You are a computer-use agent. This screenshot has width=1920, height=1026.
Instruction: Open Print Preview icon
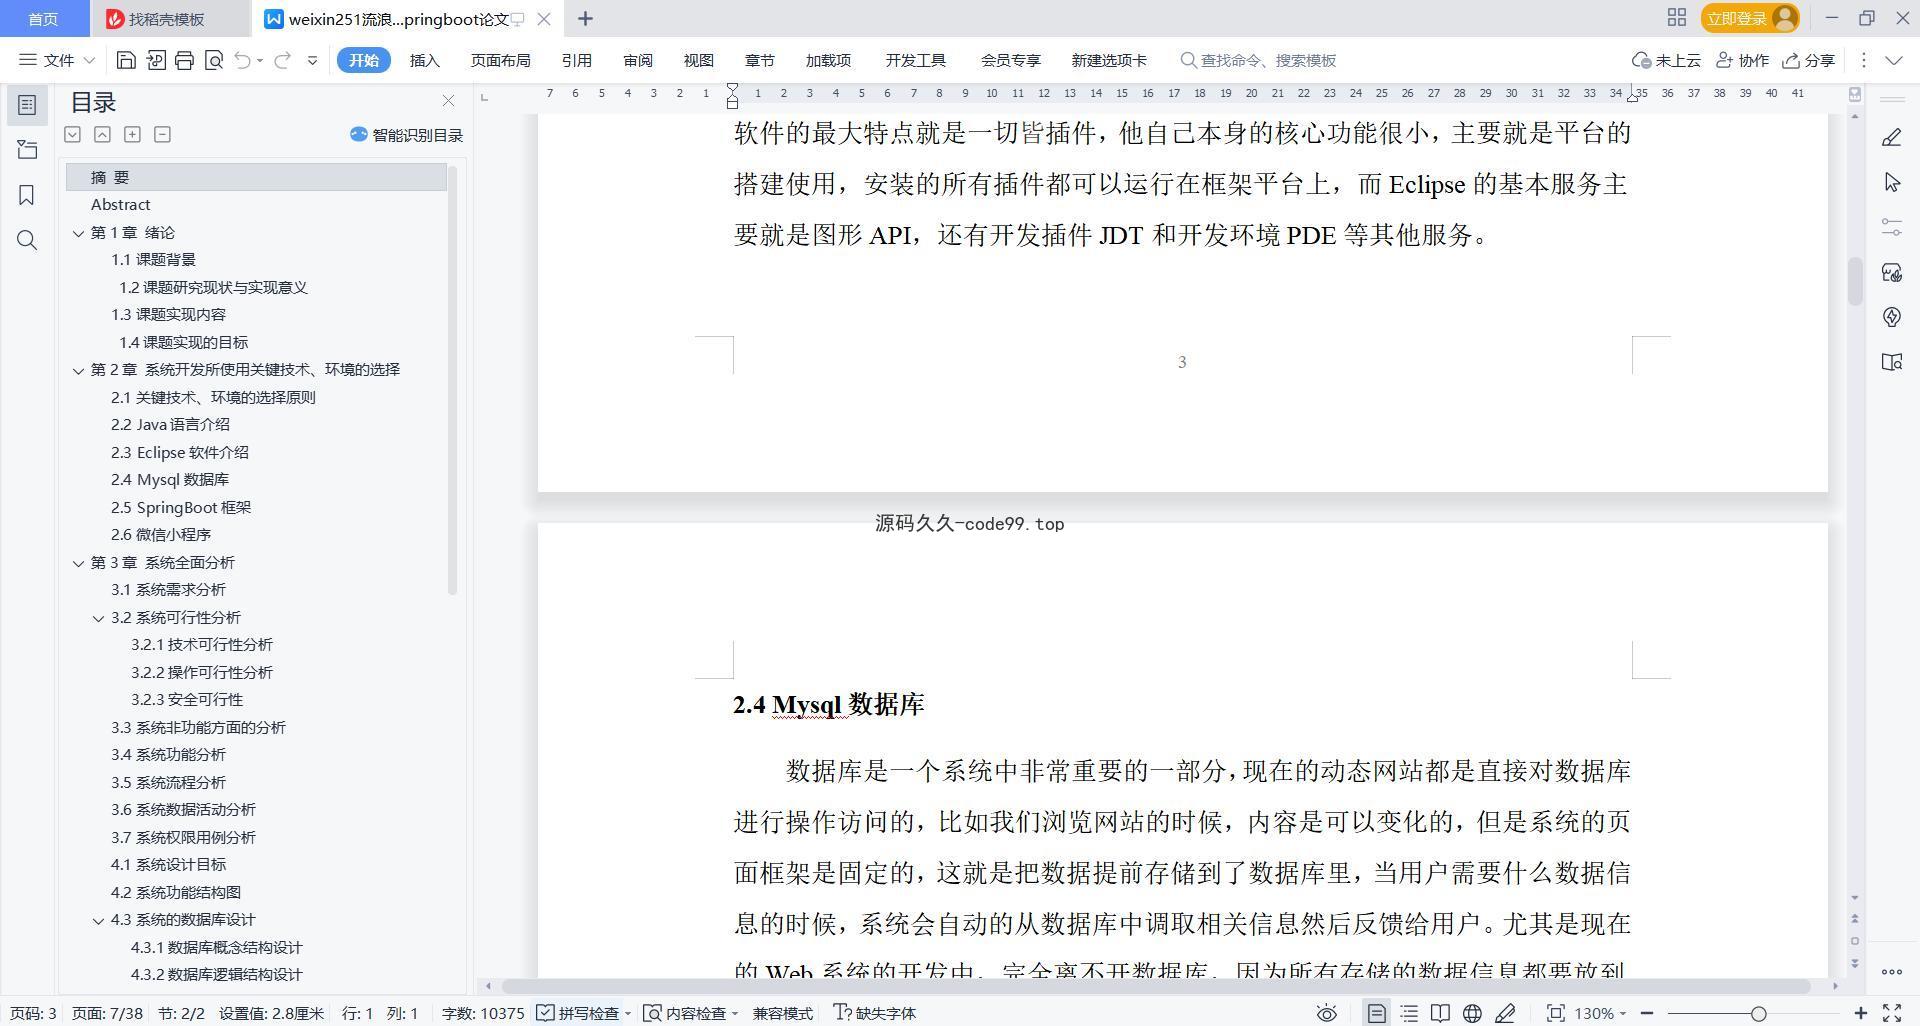[x=213, y=60]
